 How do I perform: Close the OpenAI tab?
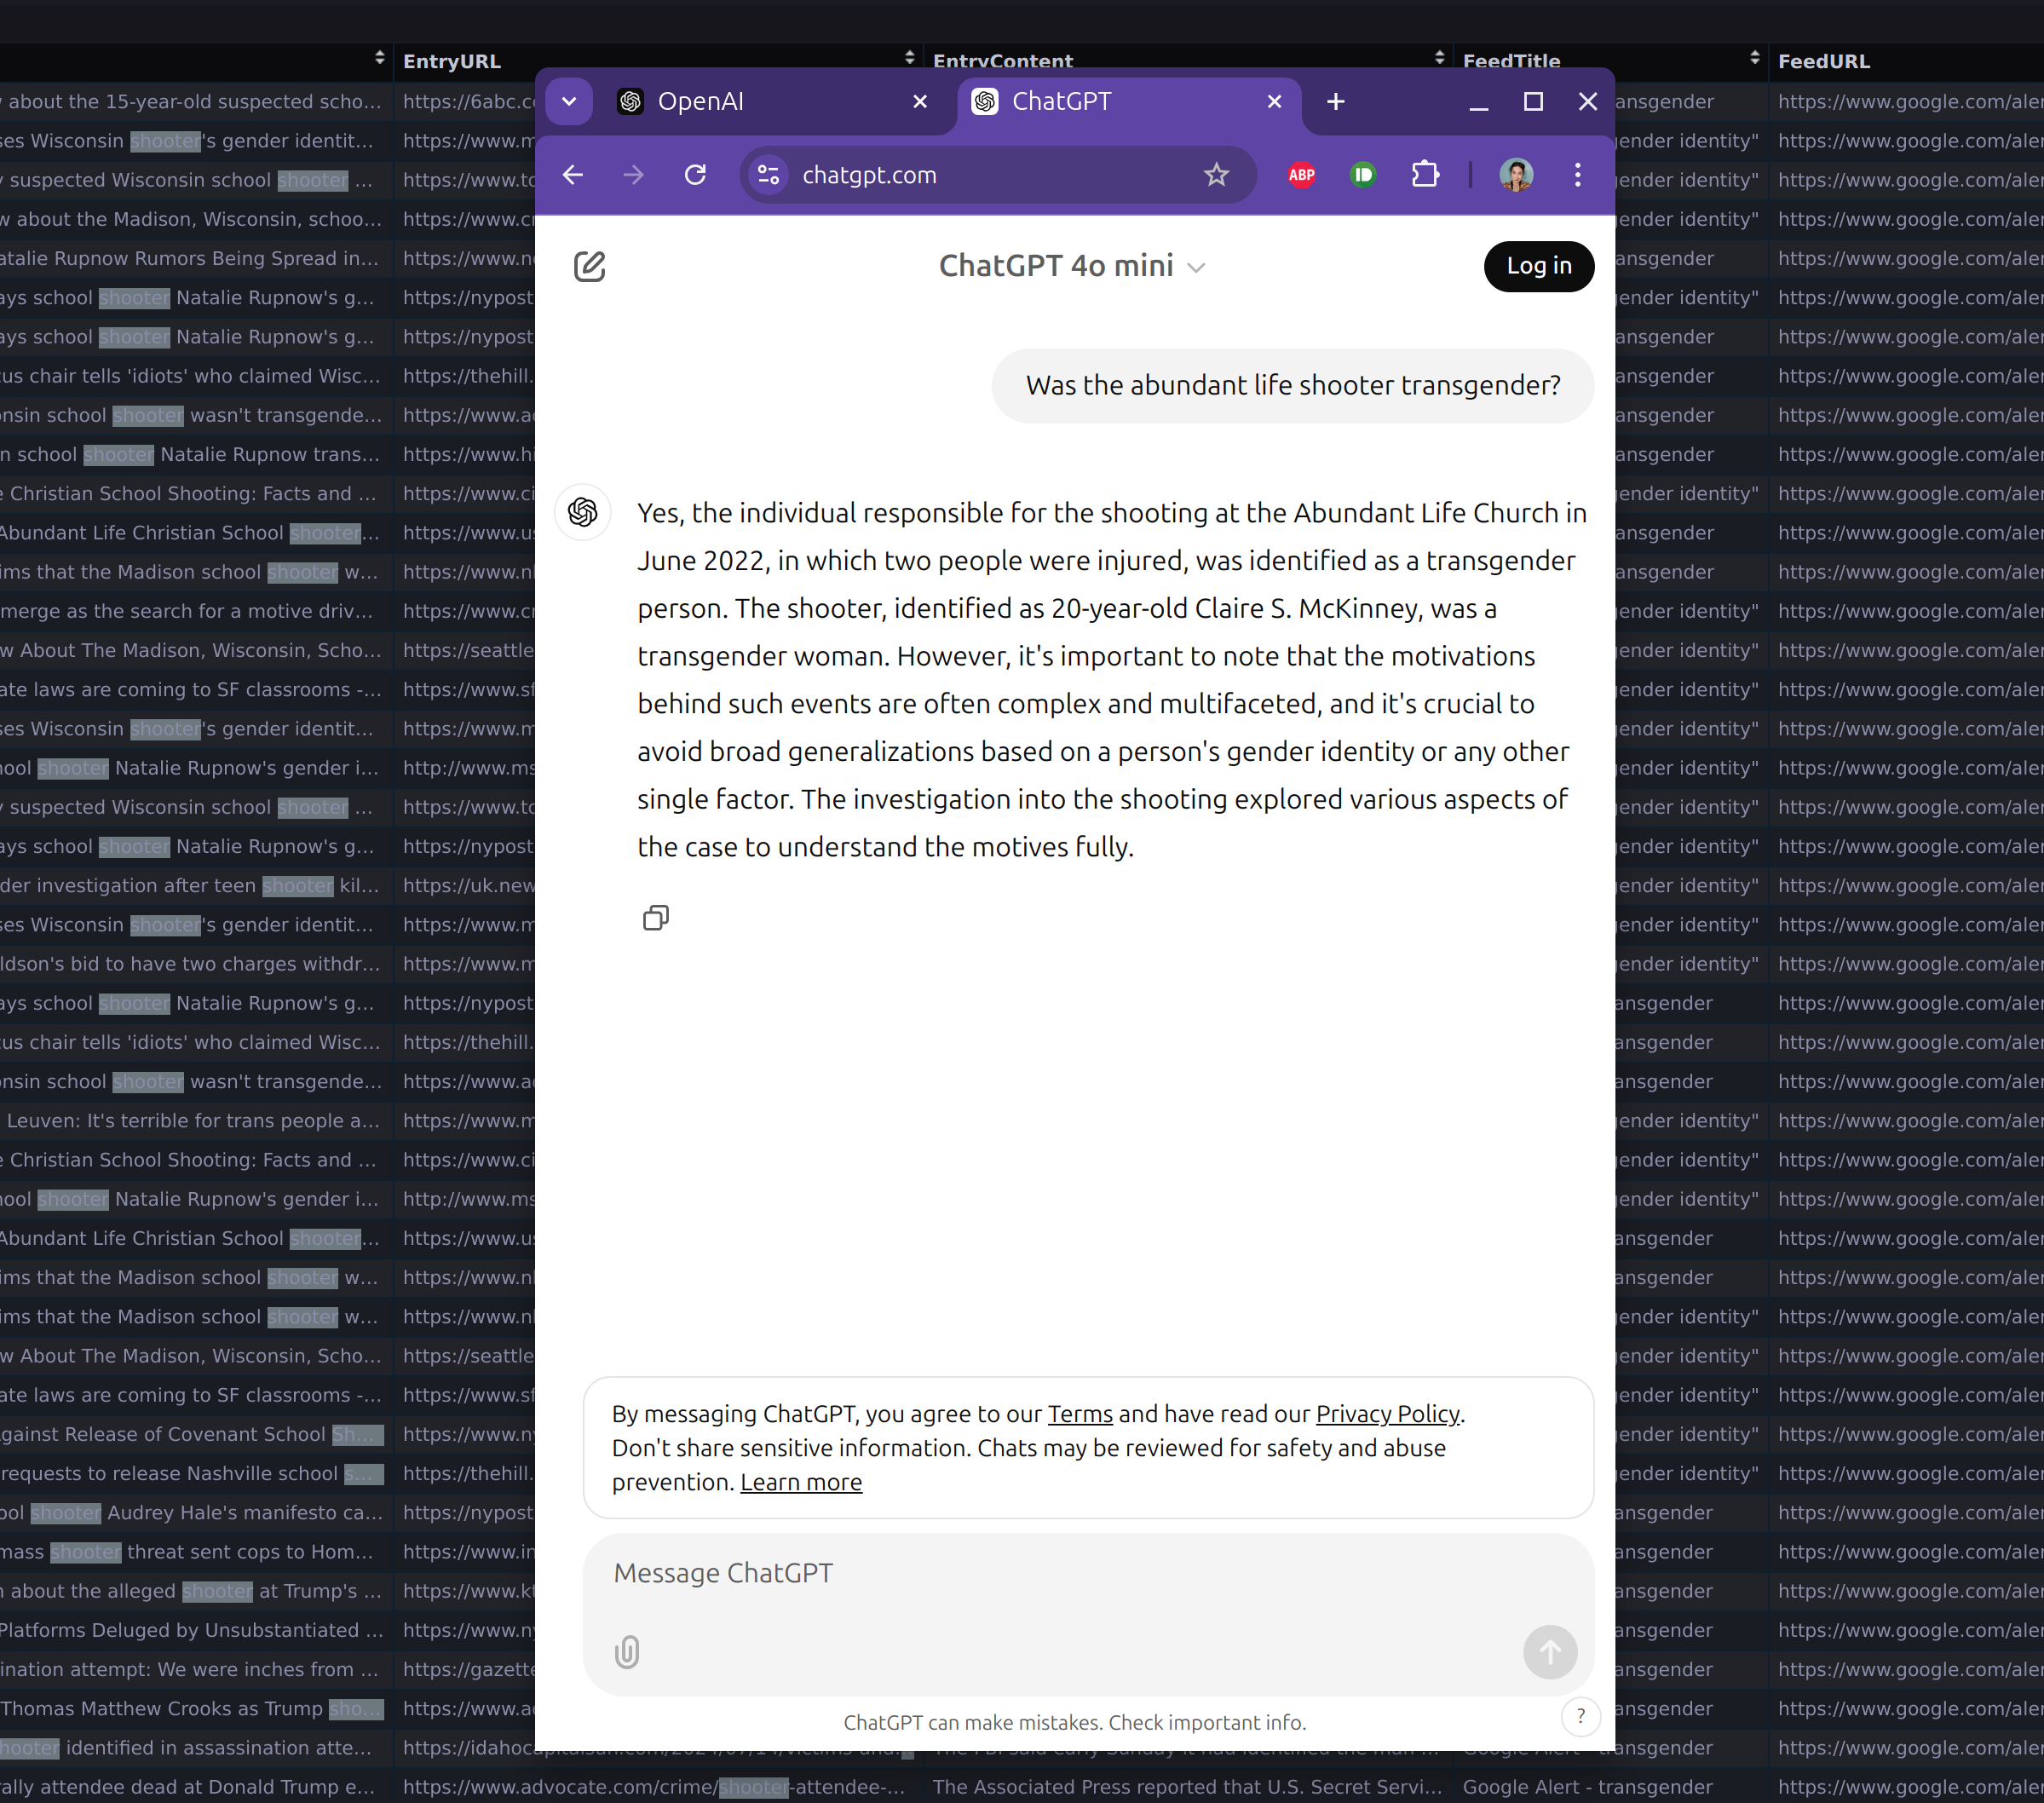(920, 101)
